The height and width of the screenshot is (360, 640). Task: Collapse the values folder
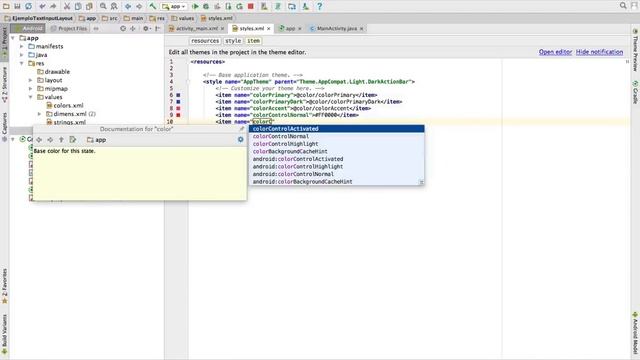point(31,97)
